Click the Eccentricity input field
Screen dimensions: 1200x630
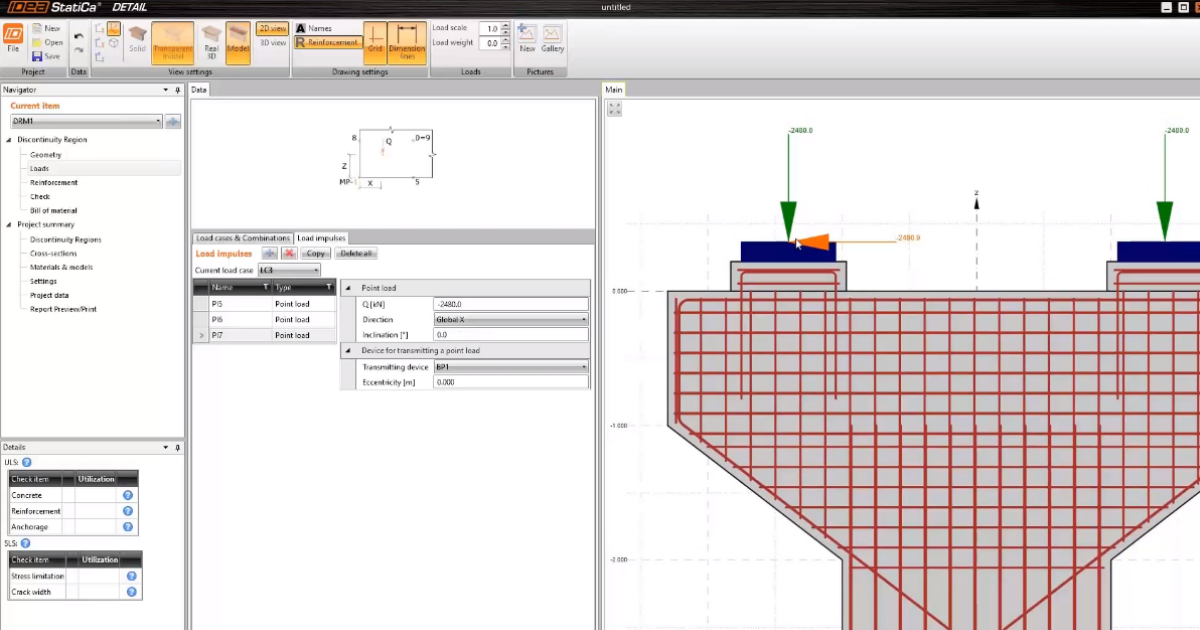pyautogui.click(x=510, y=382)
